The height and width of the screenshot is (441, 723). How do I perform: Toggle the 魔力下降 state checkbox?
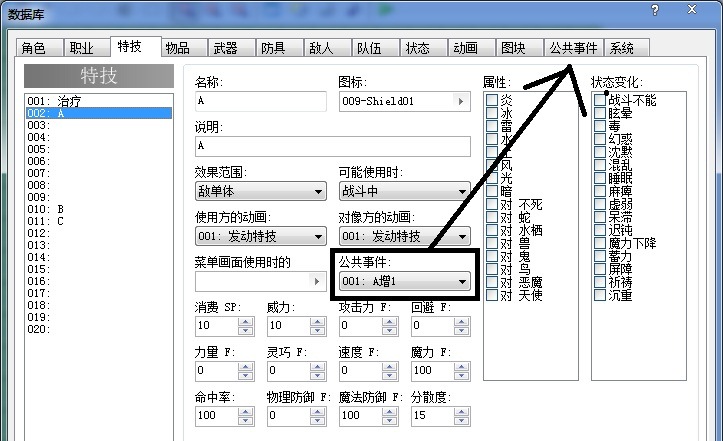[600, 243]
